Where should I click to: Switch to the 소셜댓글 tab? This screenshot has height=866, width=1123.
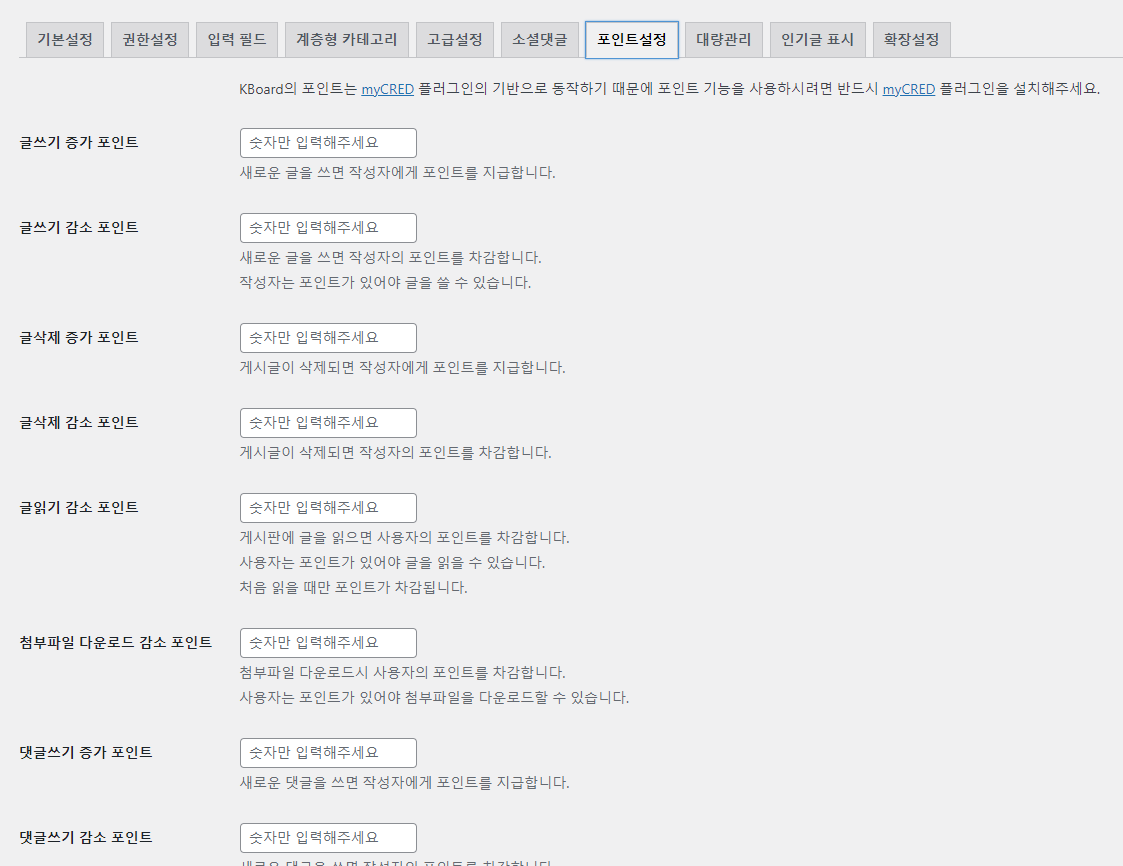click(539, 39)
